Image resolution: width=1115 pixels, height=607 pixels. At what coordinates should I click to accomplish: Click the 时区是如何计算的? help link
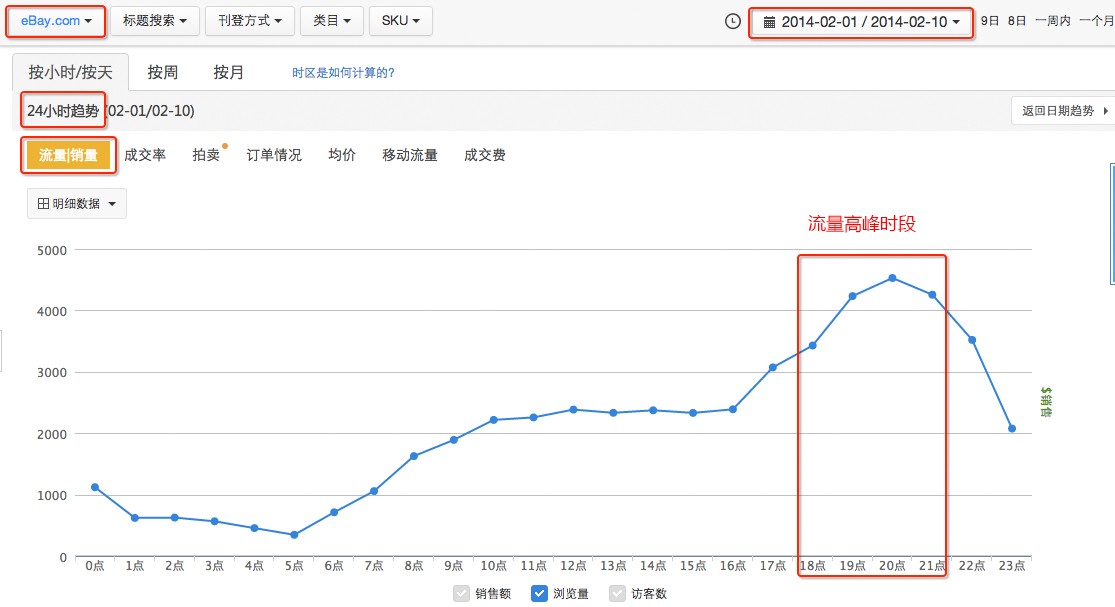(x=342, y=73)
